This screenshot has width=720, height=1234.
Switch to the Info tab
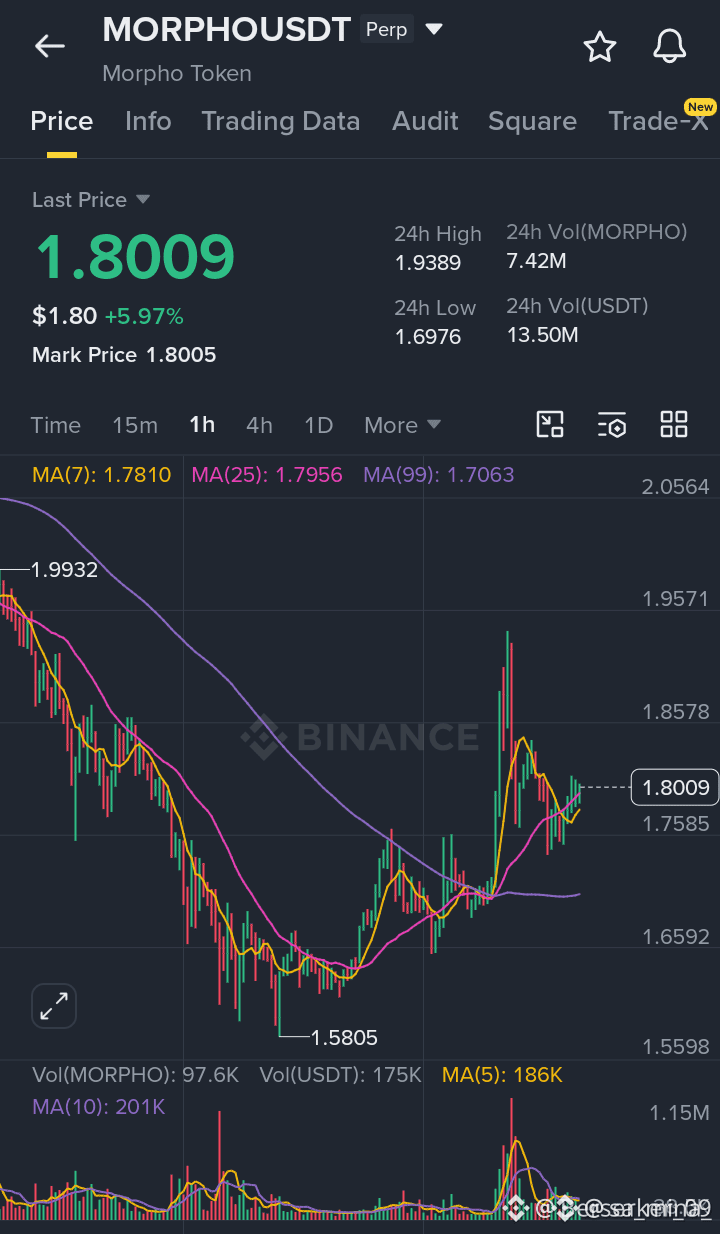click(148, 121)
